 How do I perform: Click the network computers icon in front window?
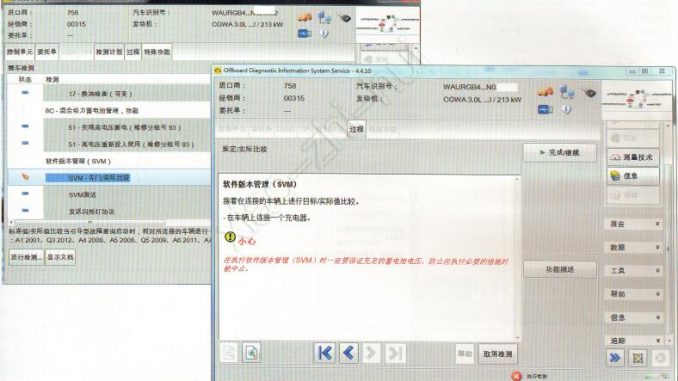(x=566, y=92)
